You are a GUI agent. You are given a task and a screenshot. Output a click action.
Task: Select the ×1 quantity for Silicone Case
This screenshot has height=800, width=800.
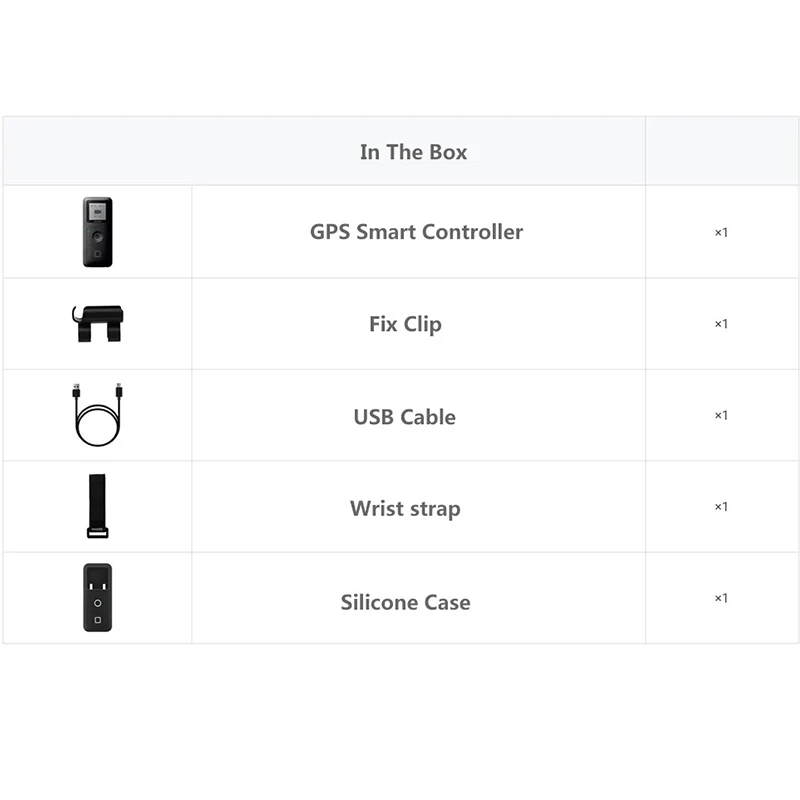pos(721,598)
